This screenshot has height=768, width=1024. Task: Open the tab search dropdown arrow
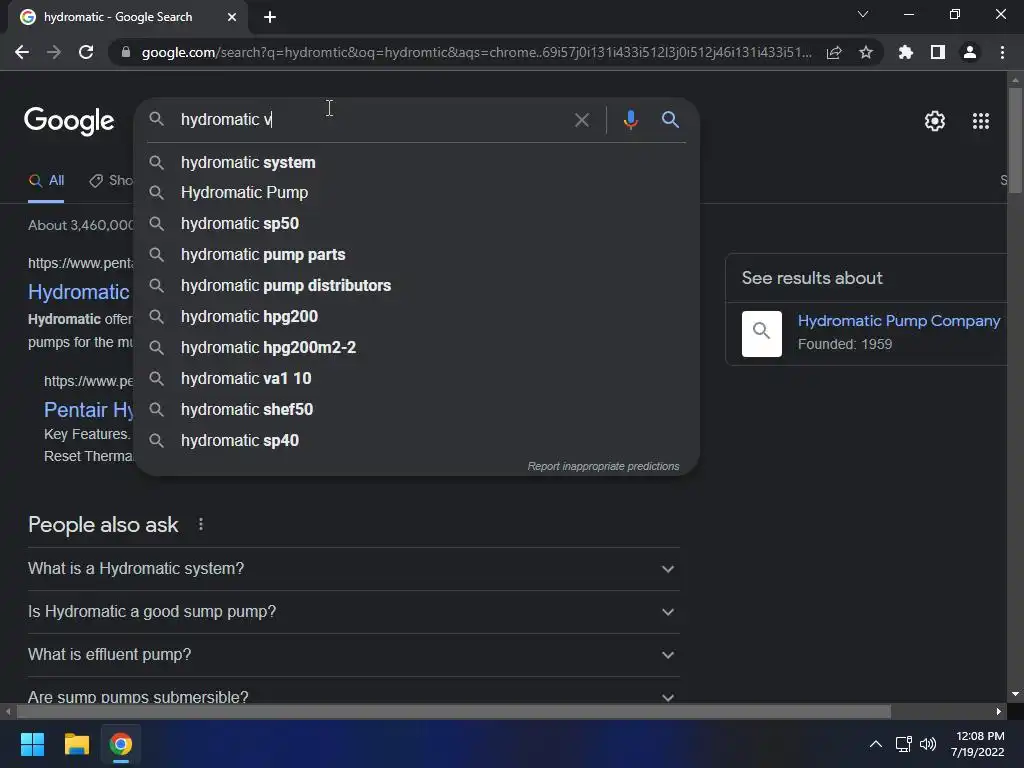863,14
